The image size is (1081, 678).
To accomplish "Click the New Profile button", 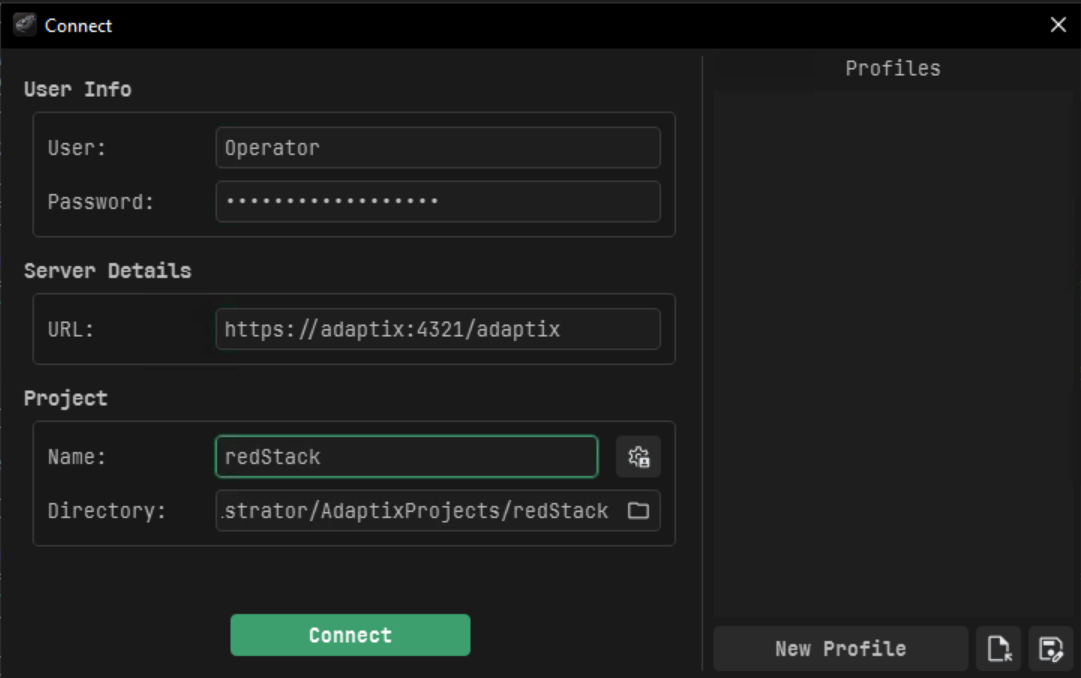I will tap(840, 648).
